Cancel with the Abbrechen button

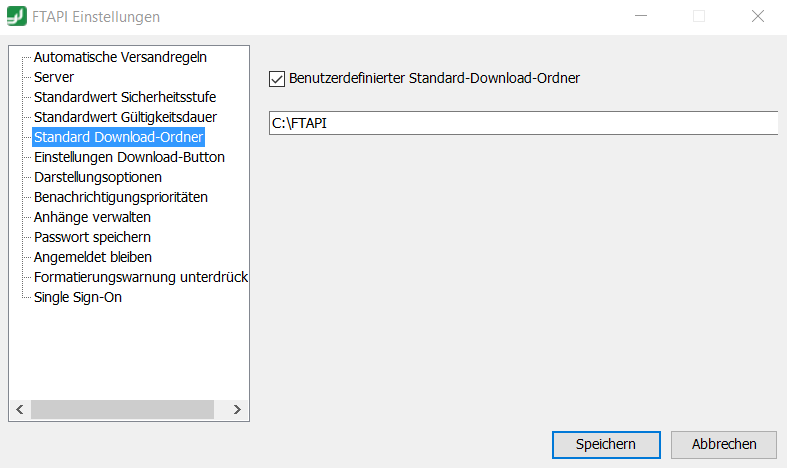[724, 444]
